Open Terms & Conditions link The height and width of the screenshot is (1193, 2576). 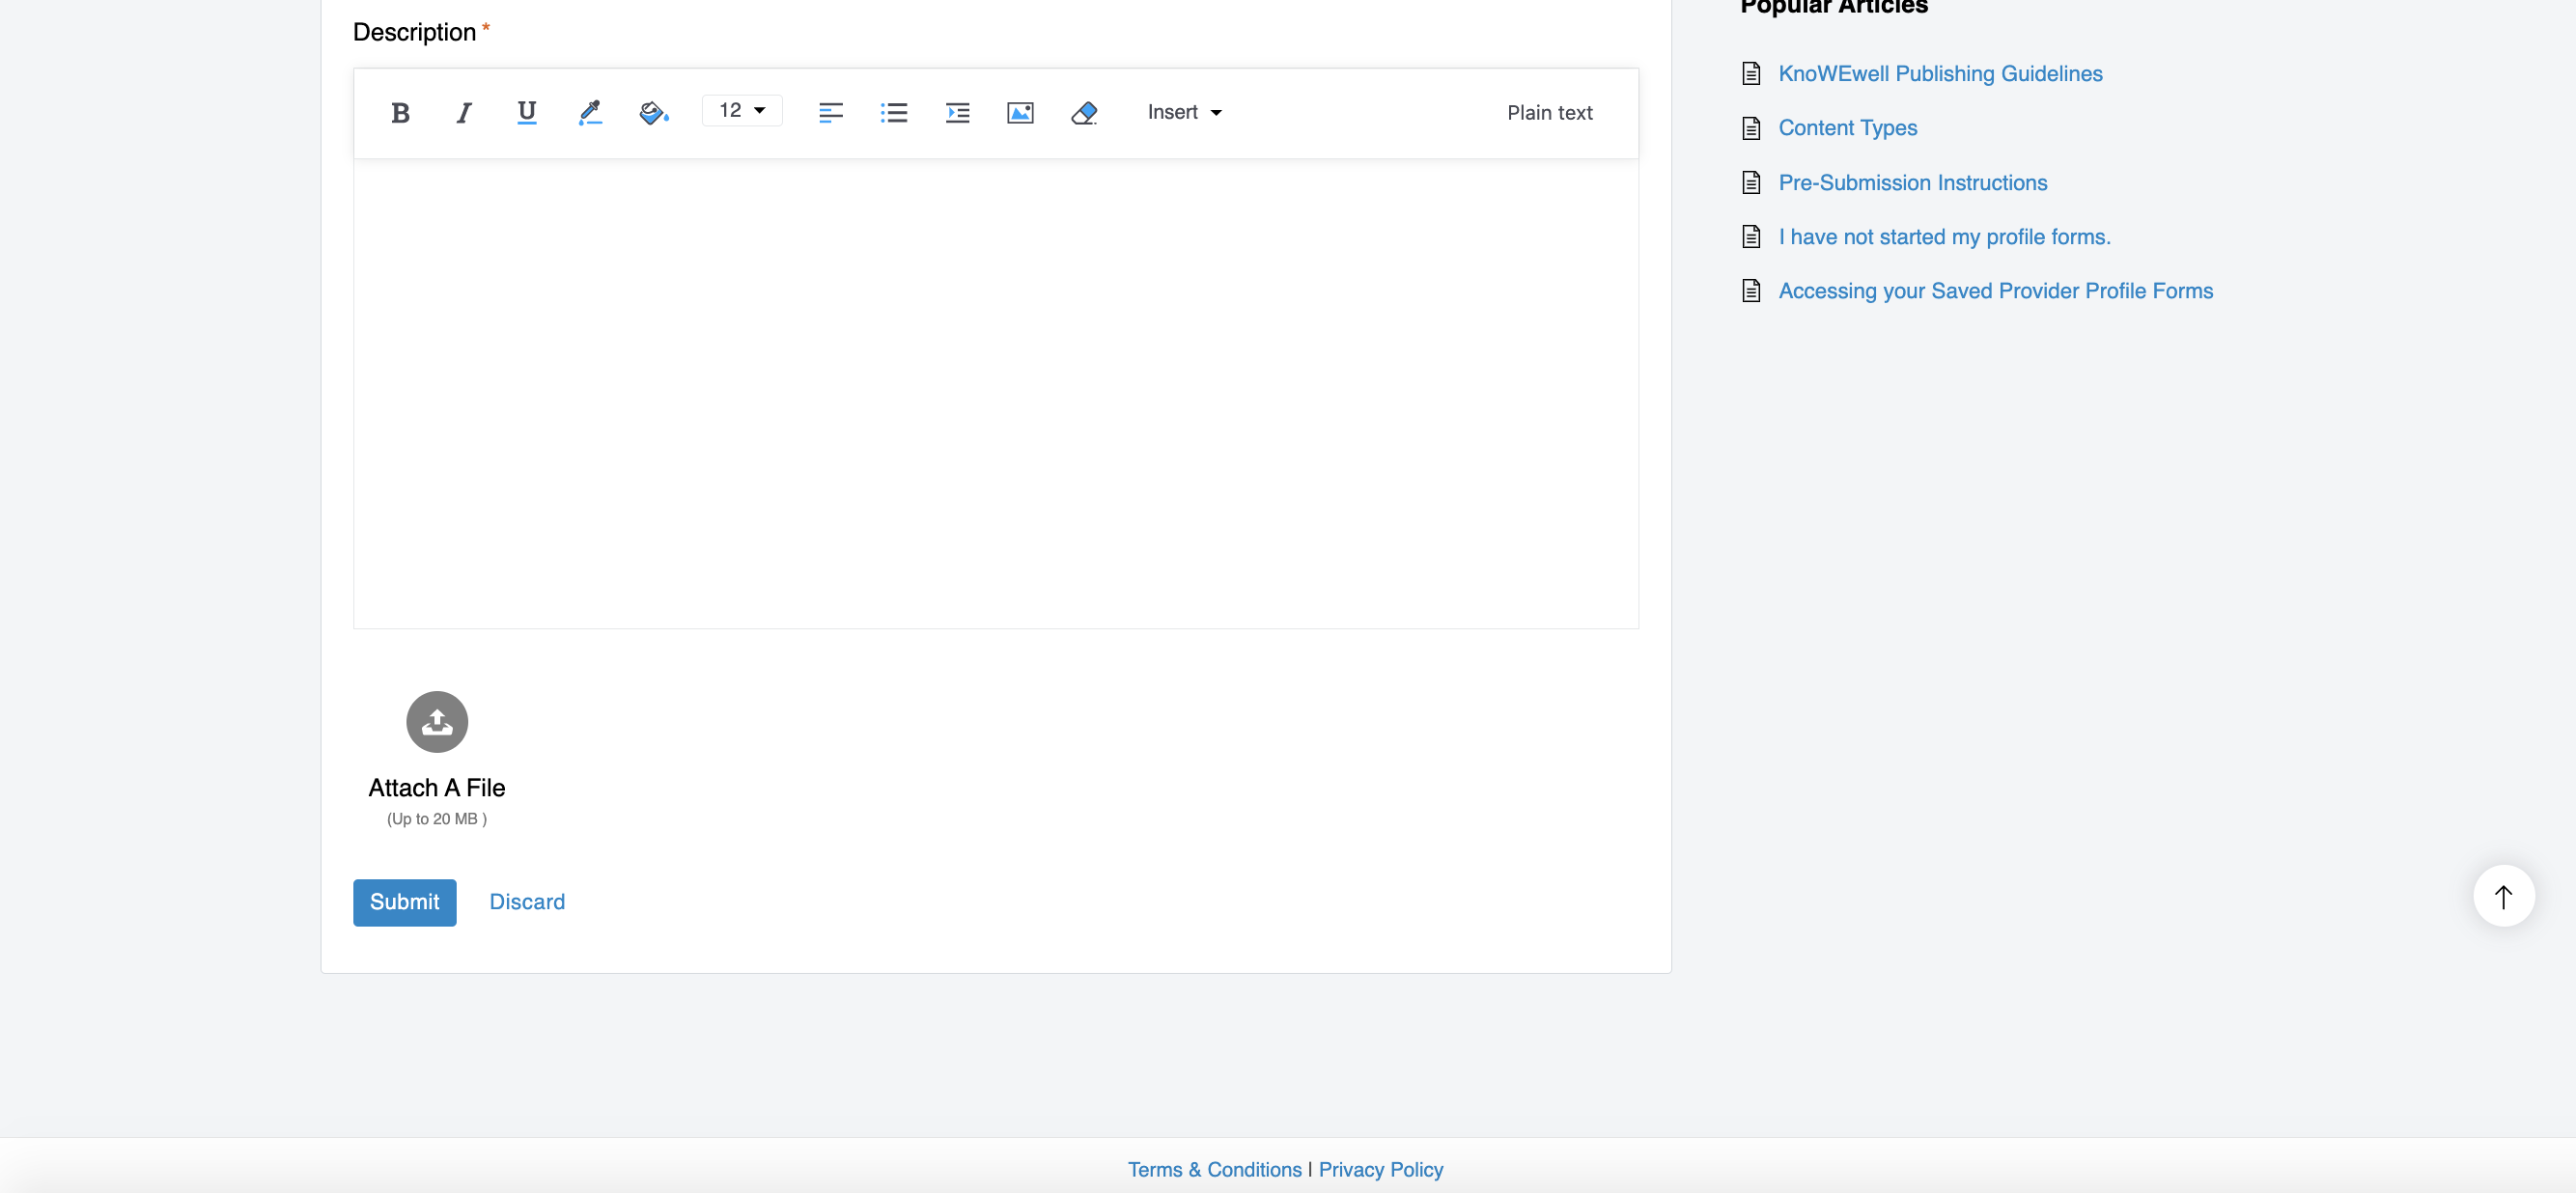(1214, 1170)
